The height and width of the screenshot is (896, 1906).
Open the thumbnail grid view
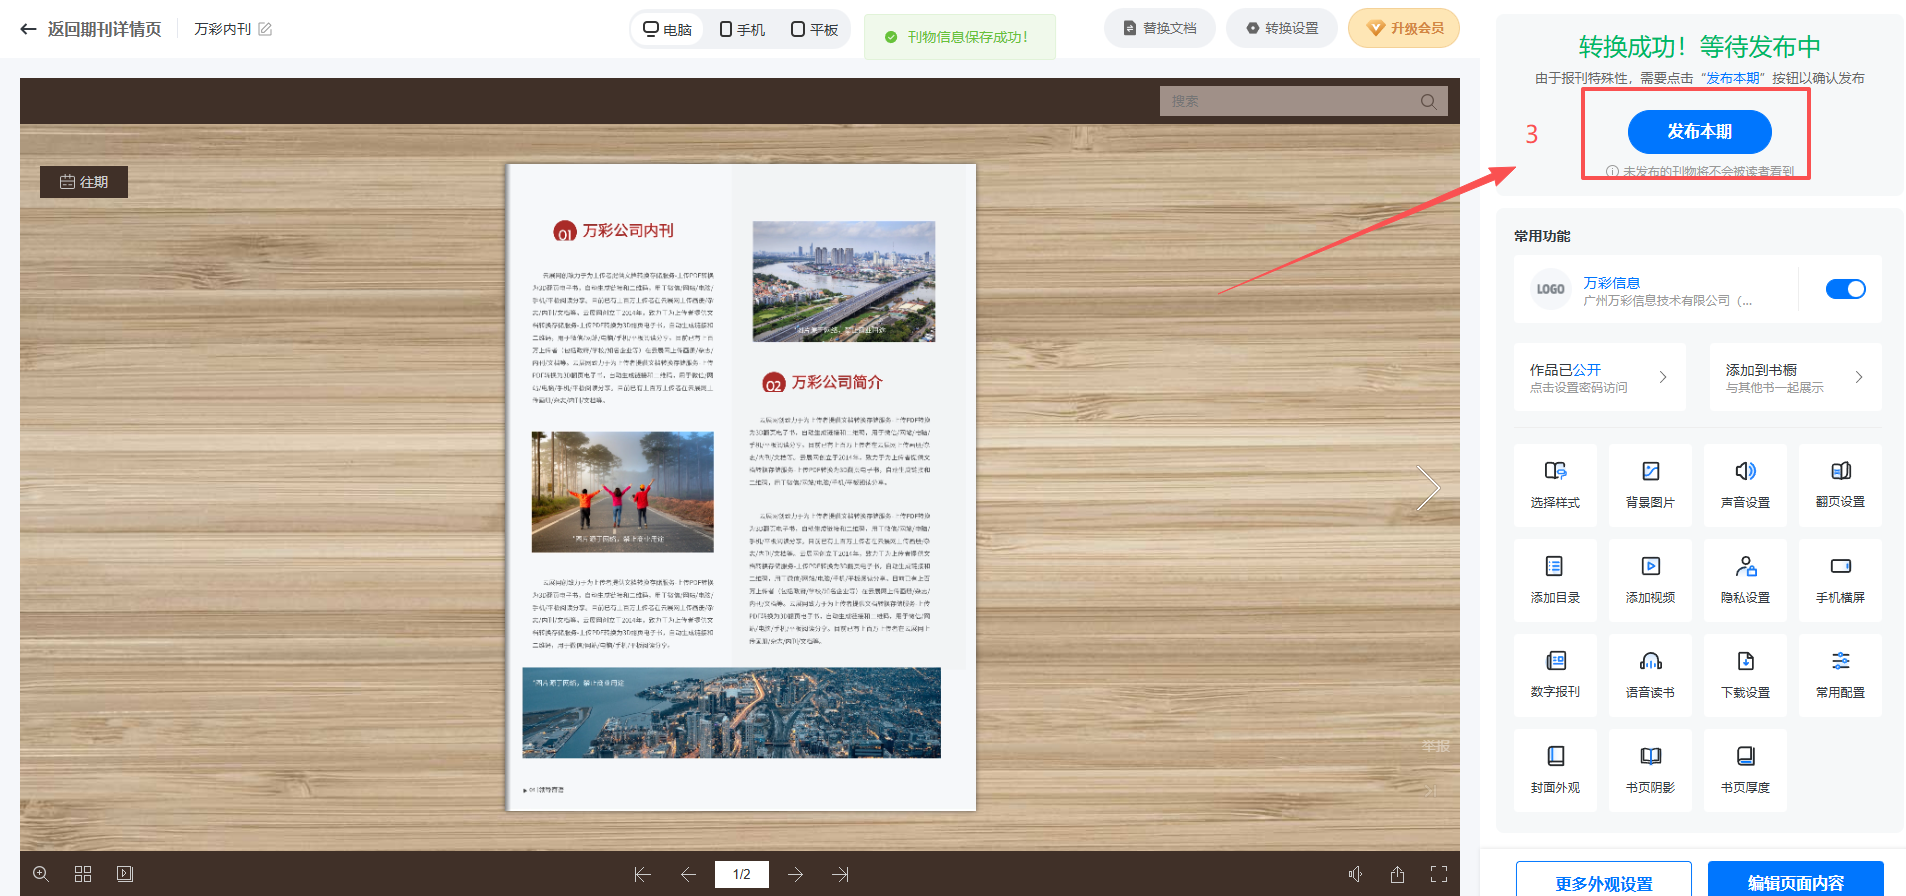pos(83,874)
